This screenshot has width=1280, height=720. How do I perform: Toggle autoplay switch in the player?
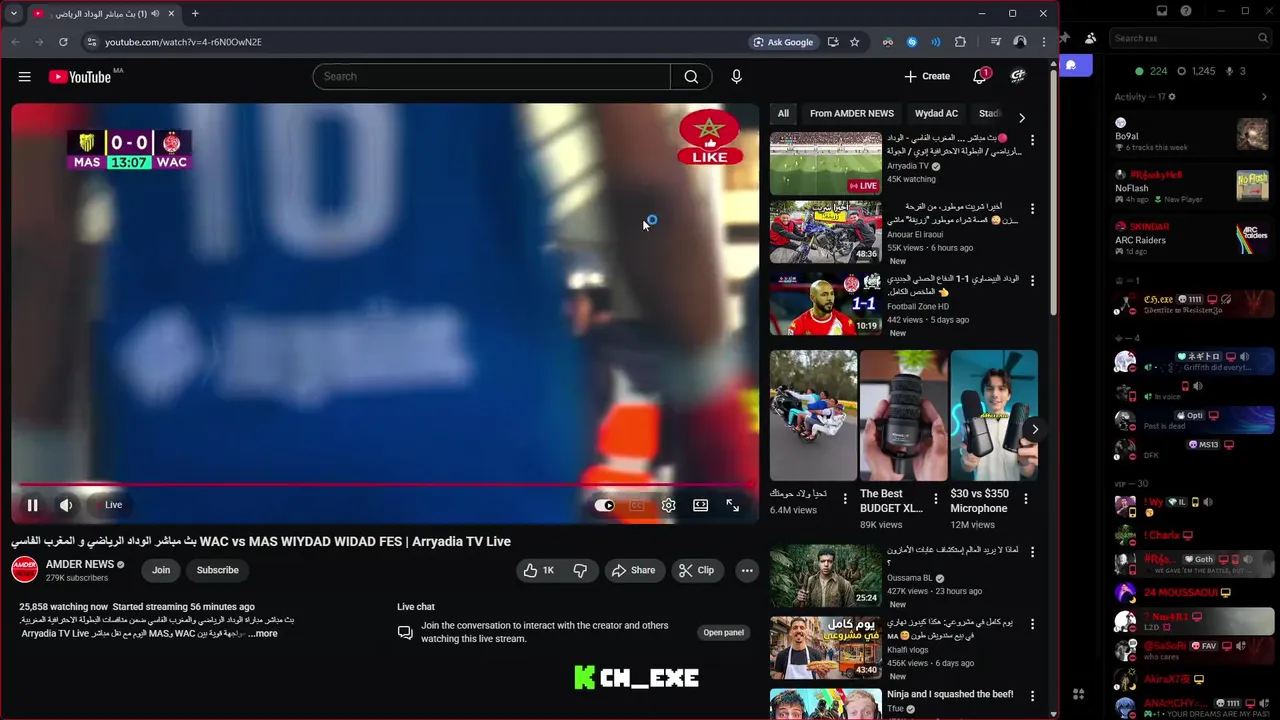coord(605,505)
